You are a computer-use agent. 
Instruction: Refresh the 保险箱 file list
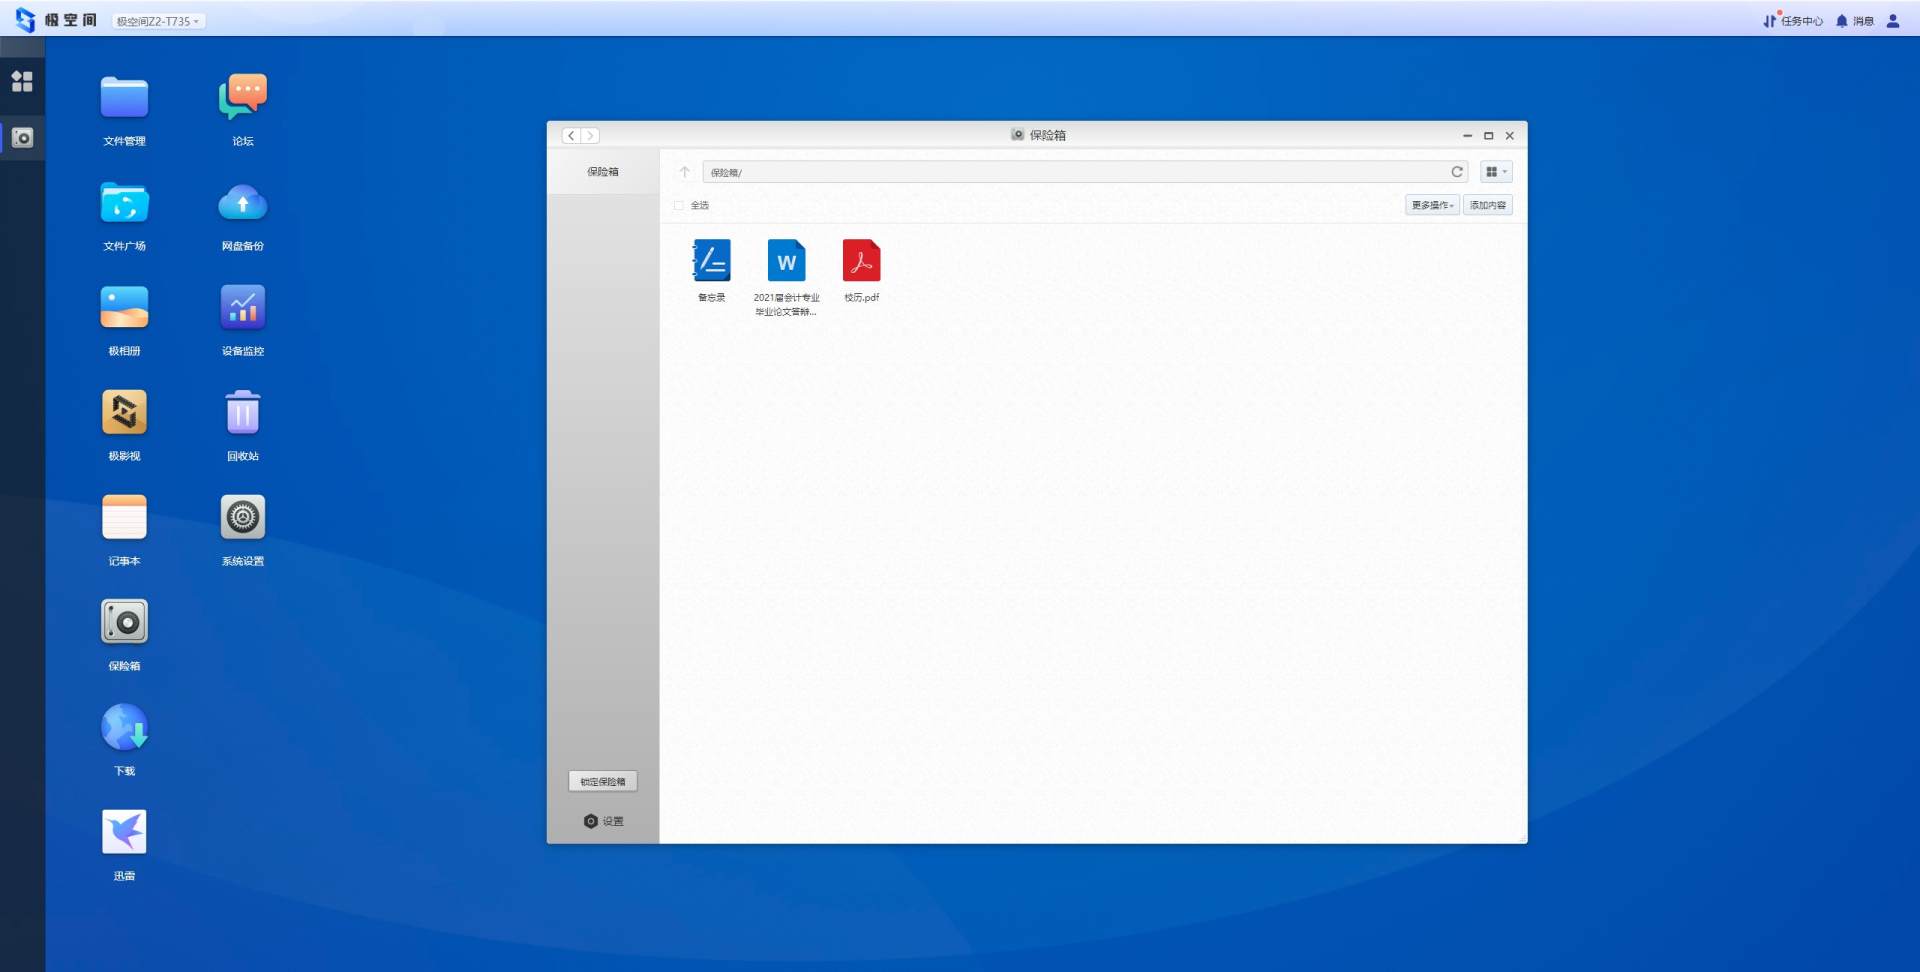coord(1457,172)
